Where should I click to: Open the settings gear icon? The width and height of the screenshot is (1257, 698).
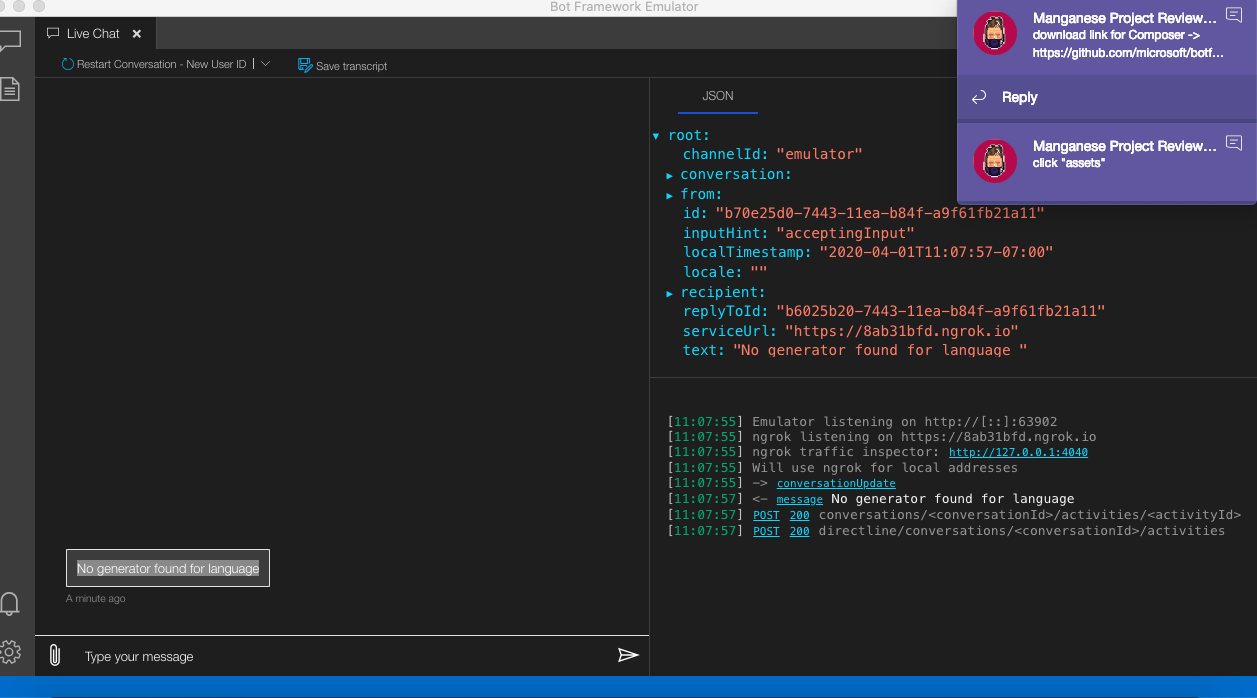(x=9, y=652)
